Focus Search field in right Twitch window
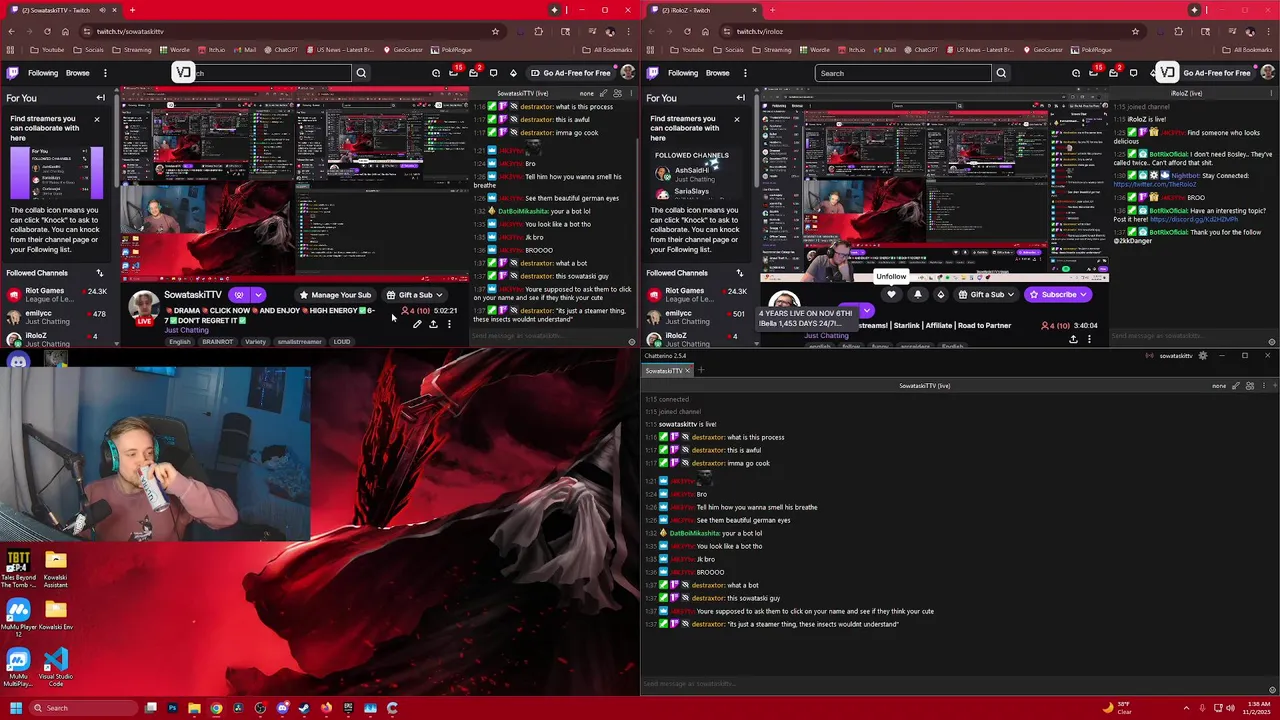This screenshot has height=720, width=1280. pos(904,73)
